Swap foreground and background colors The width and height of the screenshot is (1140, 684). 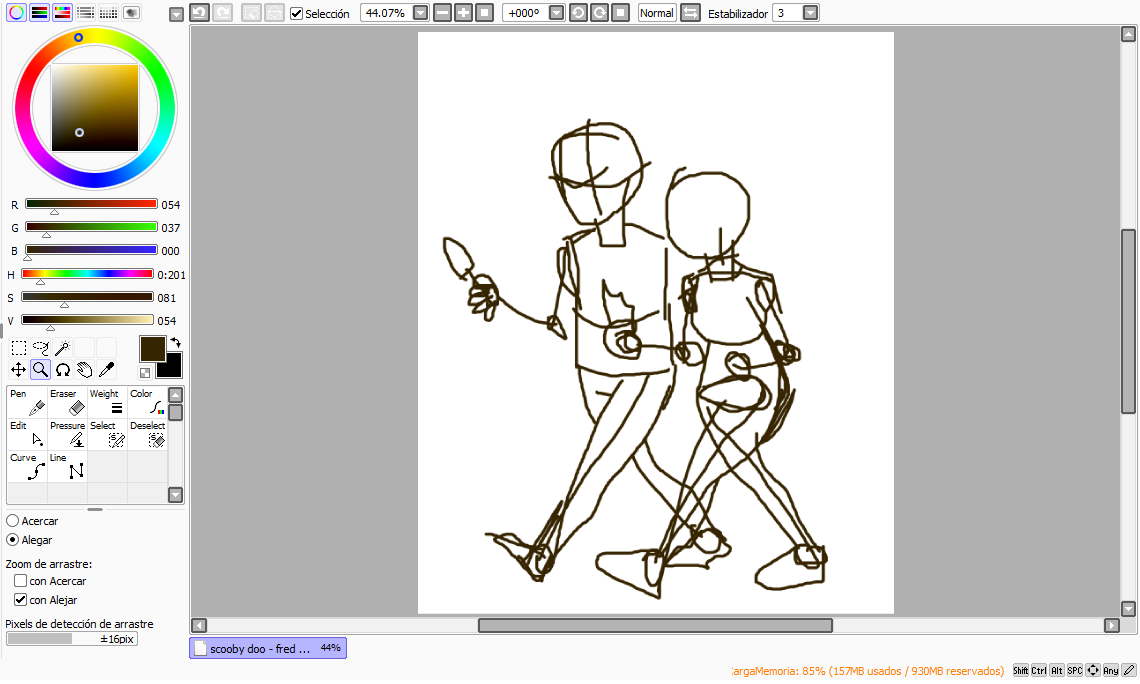pyautogui.click(x=175, y=342)
